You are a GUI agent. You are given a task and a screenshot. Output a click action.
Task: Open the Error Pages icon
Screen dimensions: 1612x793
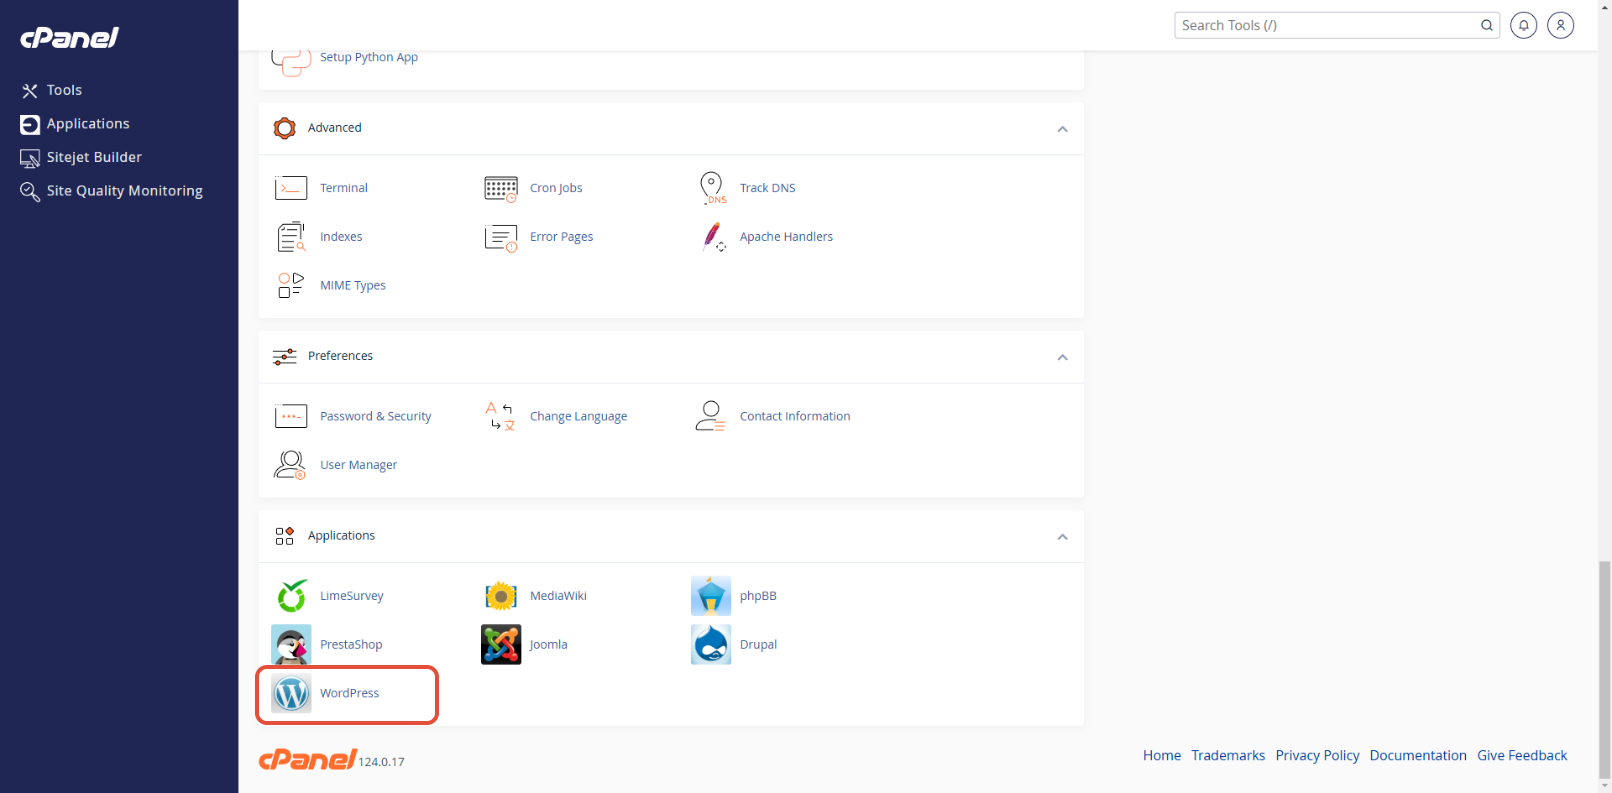[501, 237]
